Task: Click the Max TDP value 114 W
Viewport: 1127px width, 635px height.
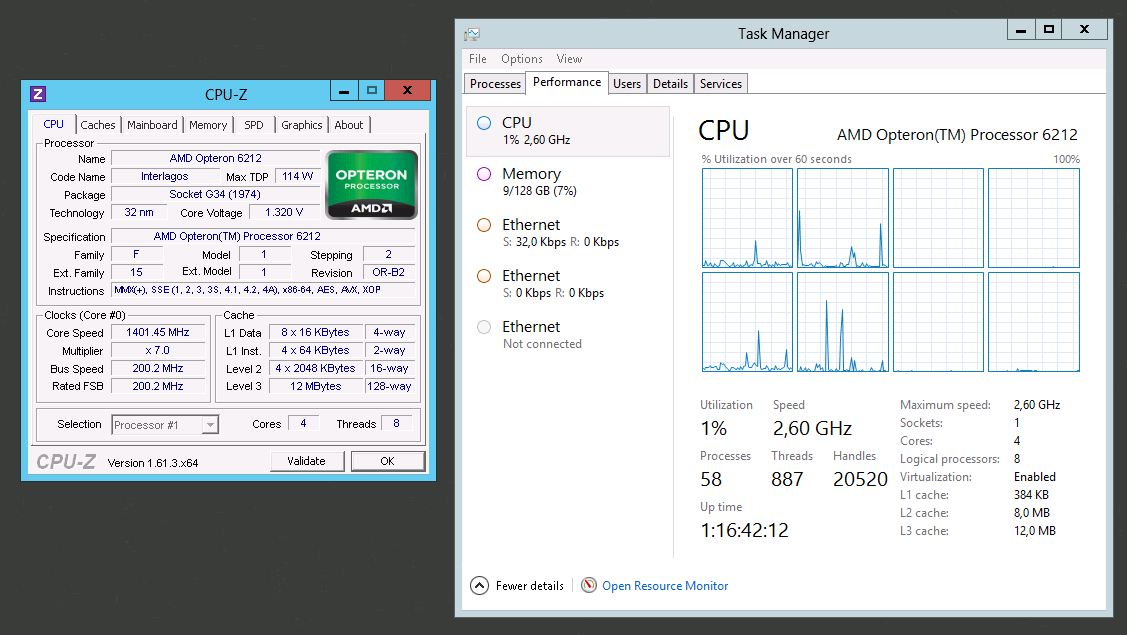Action: tap(298, 176)
